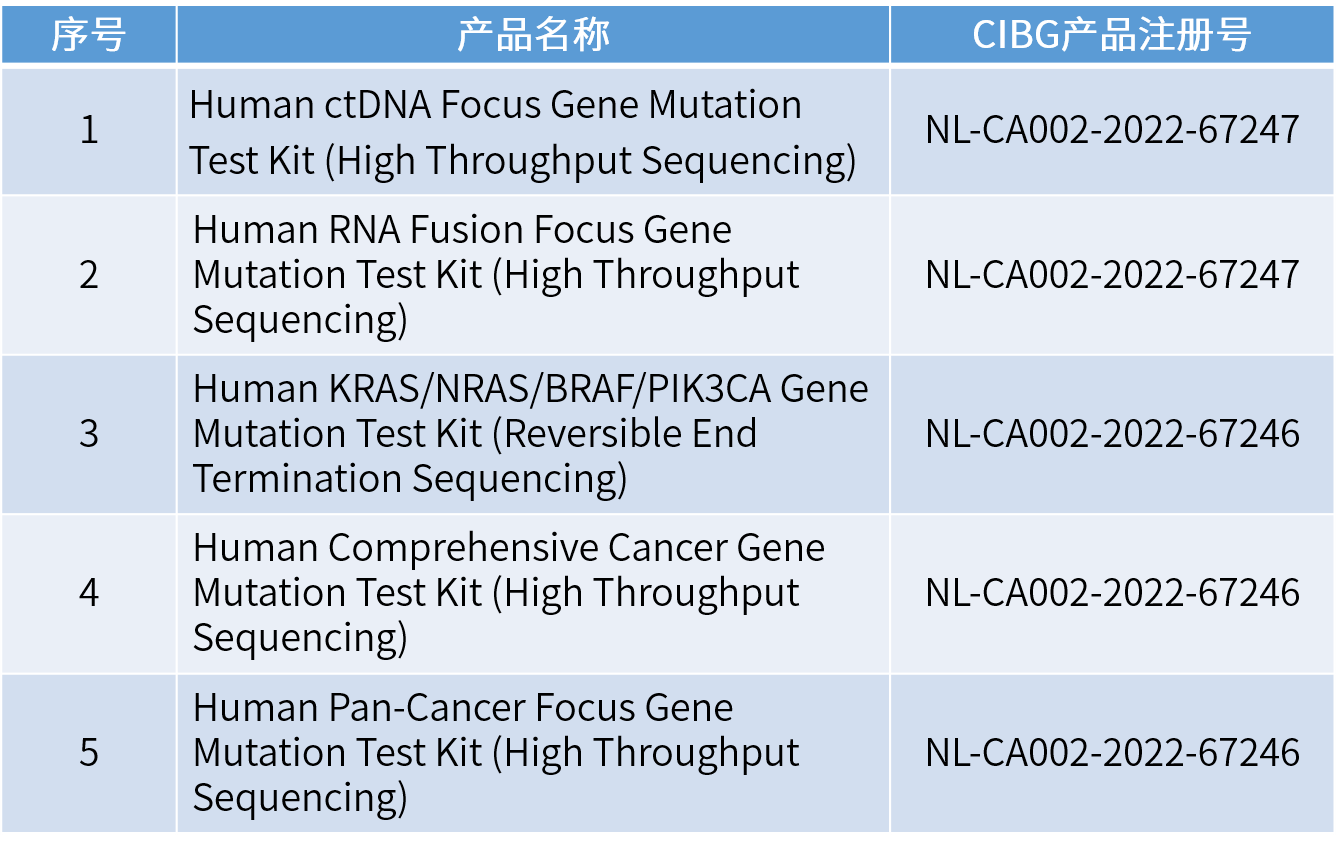This screenshot has width=1339, height=844.
Task: Click the 产品名称 column header
Action: (533, 35)
